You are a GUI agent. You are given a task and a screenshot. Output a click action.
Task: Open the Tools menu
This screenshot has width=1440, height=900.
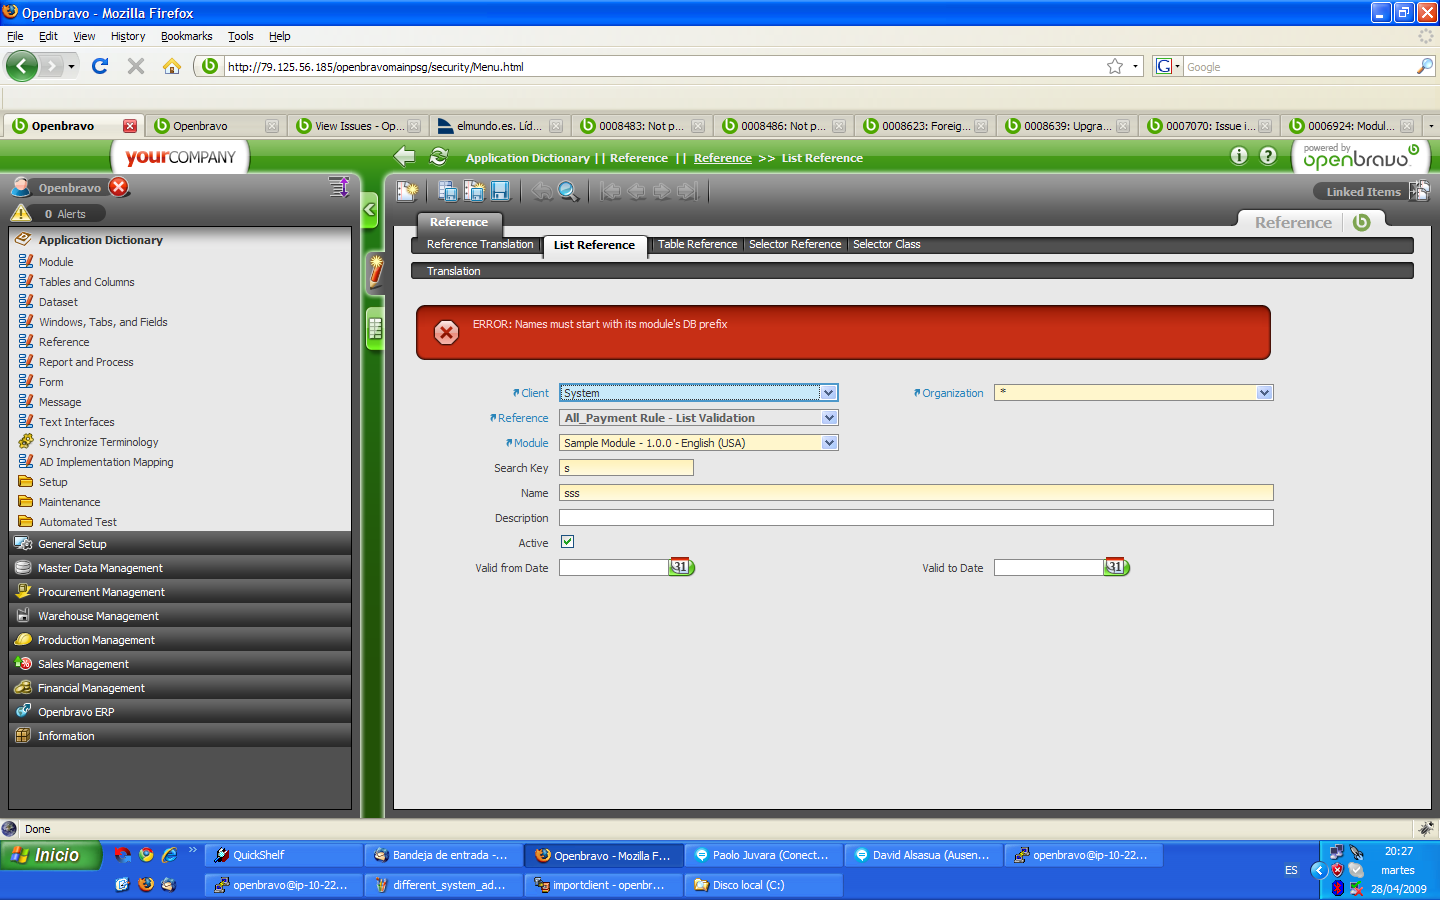click(240, 36)
